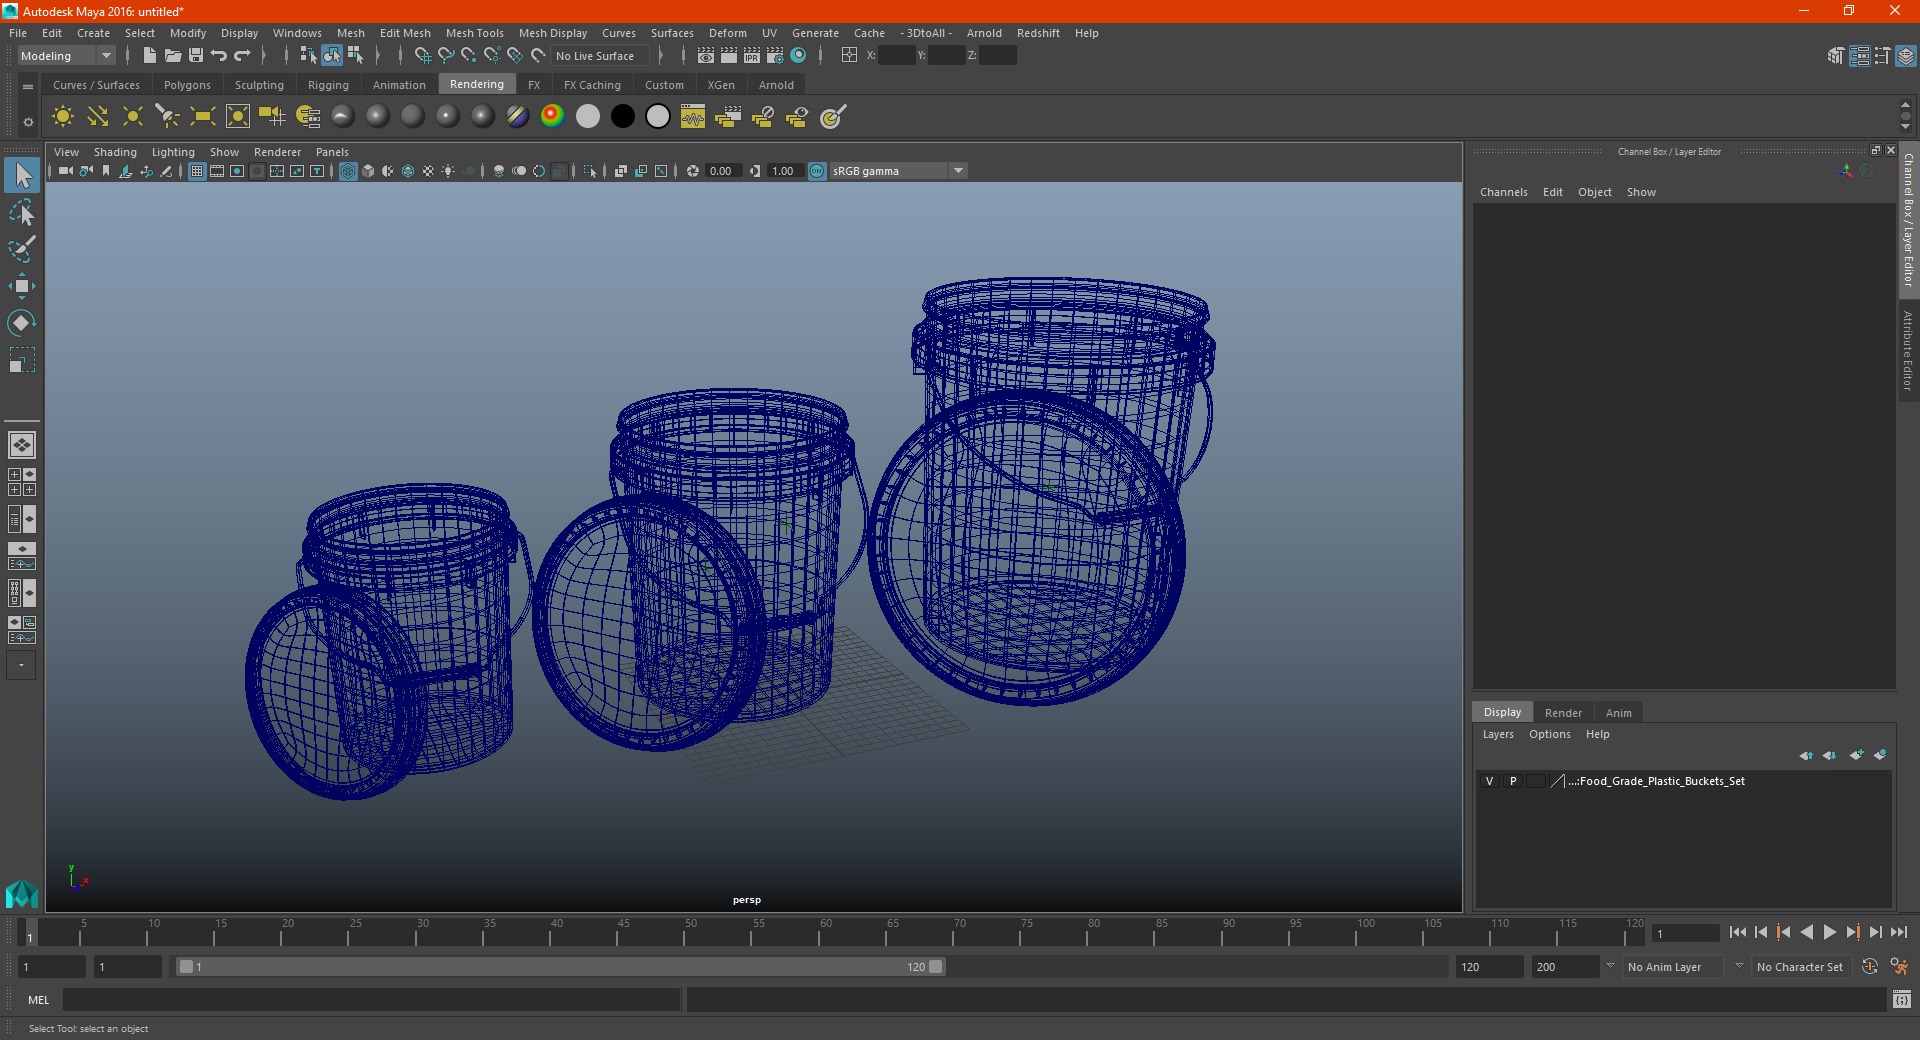Screen dimensions: 1920x1040
Task: Open layer editor Options menu
Action: 1549,734
